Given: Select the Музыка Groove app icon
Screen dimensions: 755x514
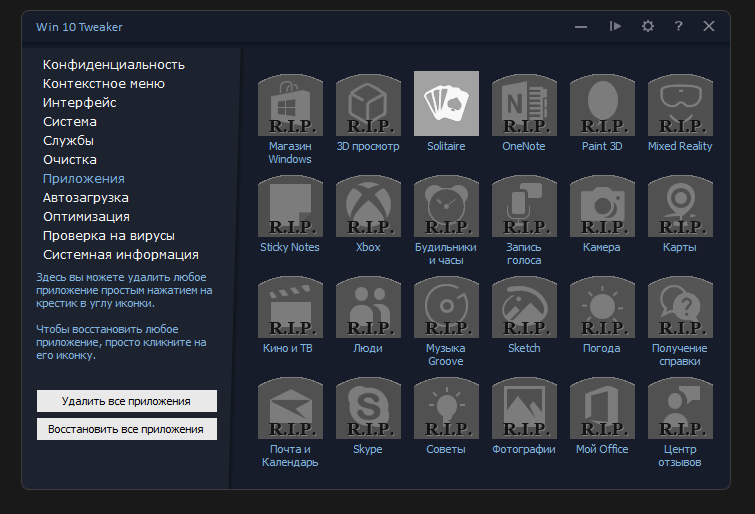Looking at the screenshot, I should click(x=446, y=307).
